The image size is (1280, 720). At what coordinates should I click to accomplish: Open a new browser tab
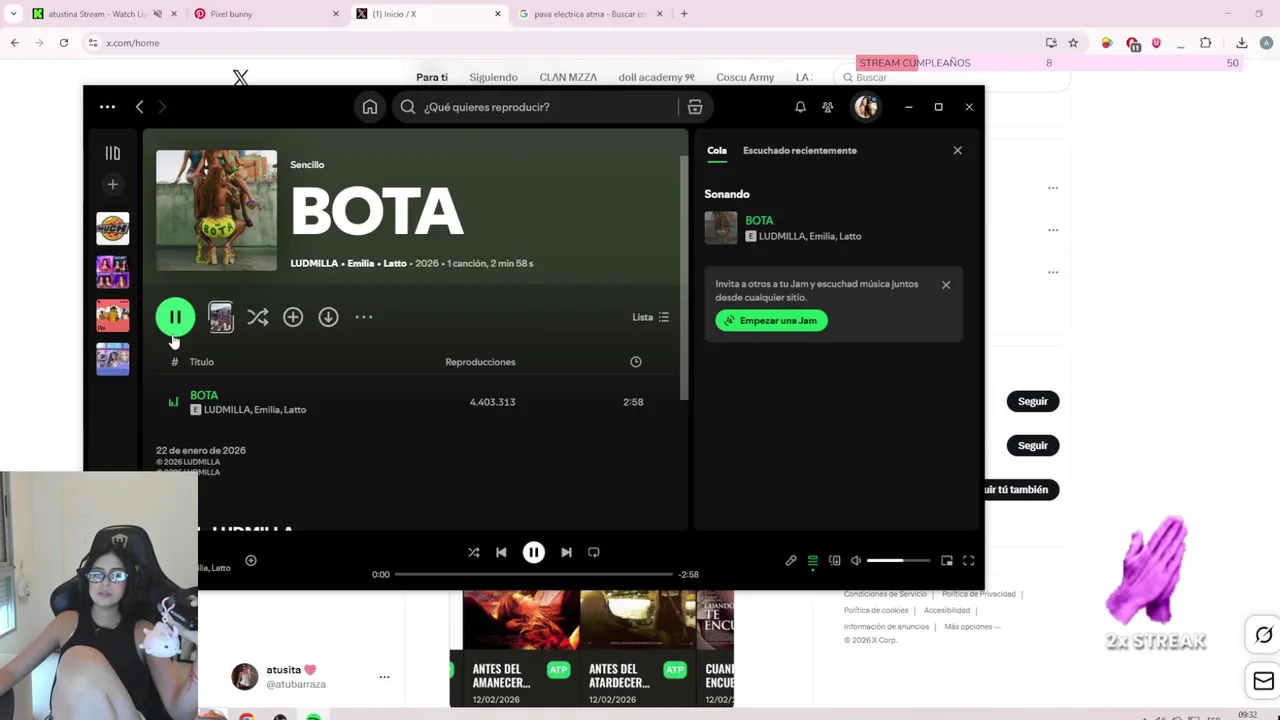tap(684, 14)
